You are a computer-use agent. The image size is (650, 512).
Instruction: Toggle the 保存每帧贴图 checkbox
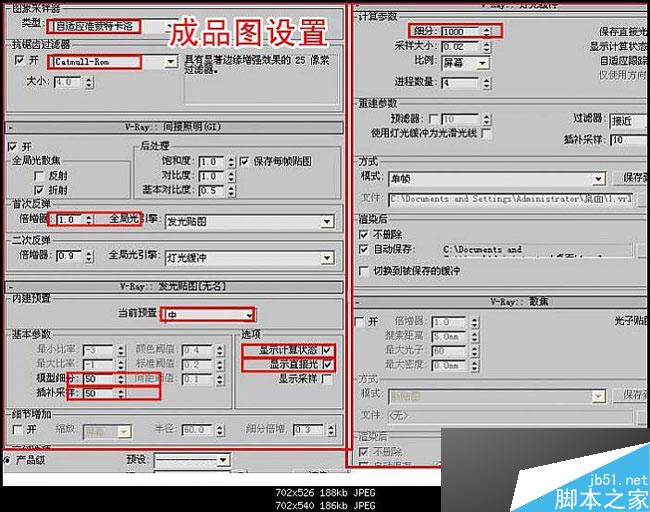click(245, 161)
